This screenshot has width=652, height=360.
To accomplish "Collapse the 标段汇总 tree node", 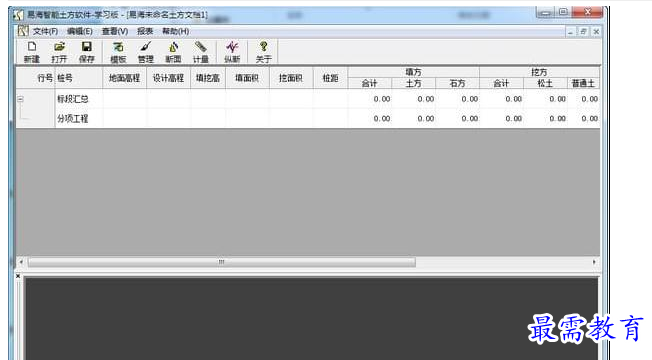I will pyautogui.click(x=20, y=99).
